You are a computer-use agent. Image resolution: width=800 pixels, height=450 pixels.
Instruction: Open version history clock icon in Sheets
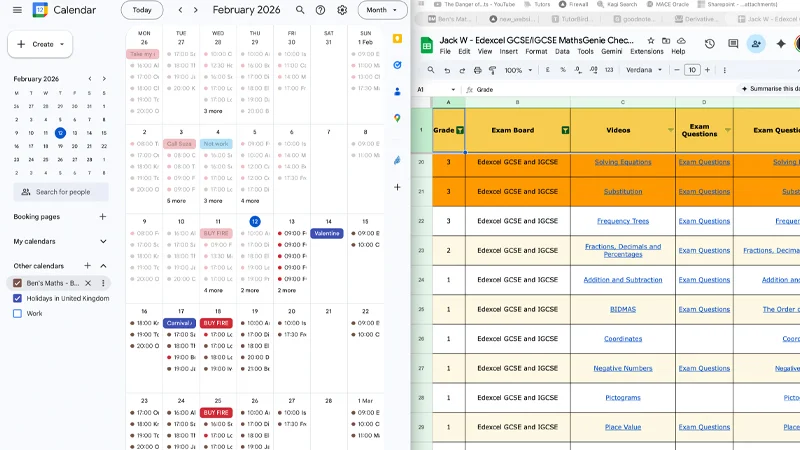(710, 44)
